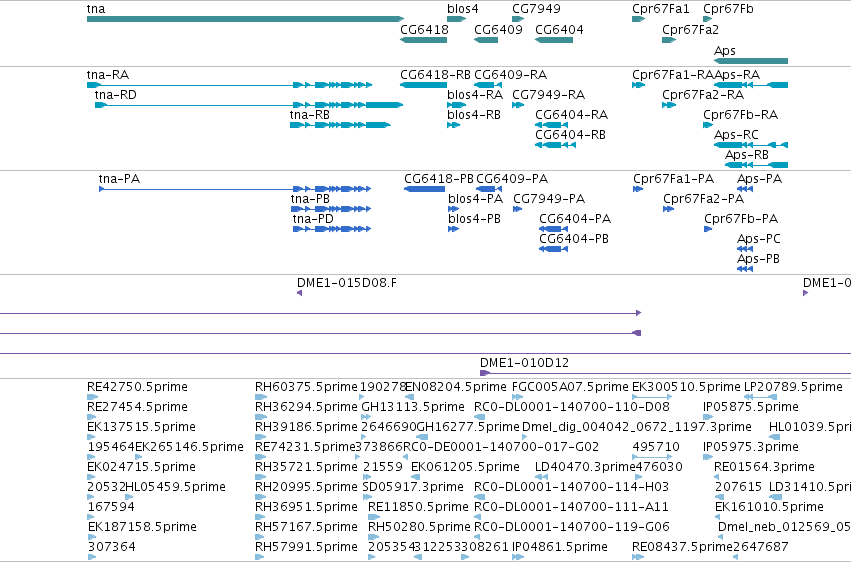Screen dimensions: 851x562
Task: Select the blos4-PB protein feature
Action: (x=453, y=229)
